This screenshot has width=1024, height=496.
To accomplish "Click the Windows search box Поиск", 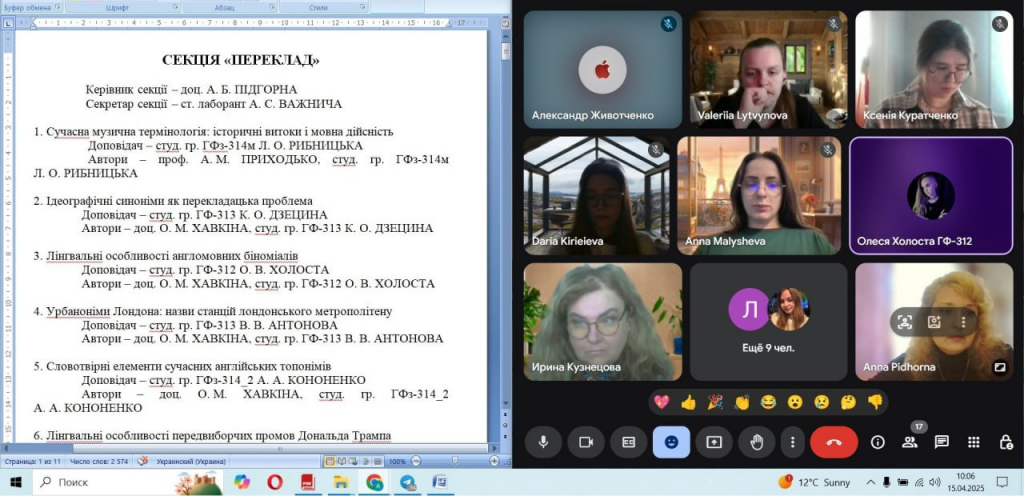I will [100, 482].
